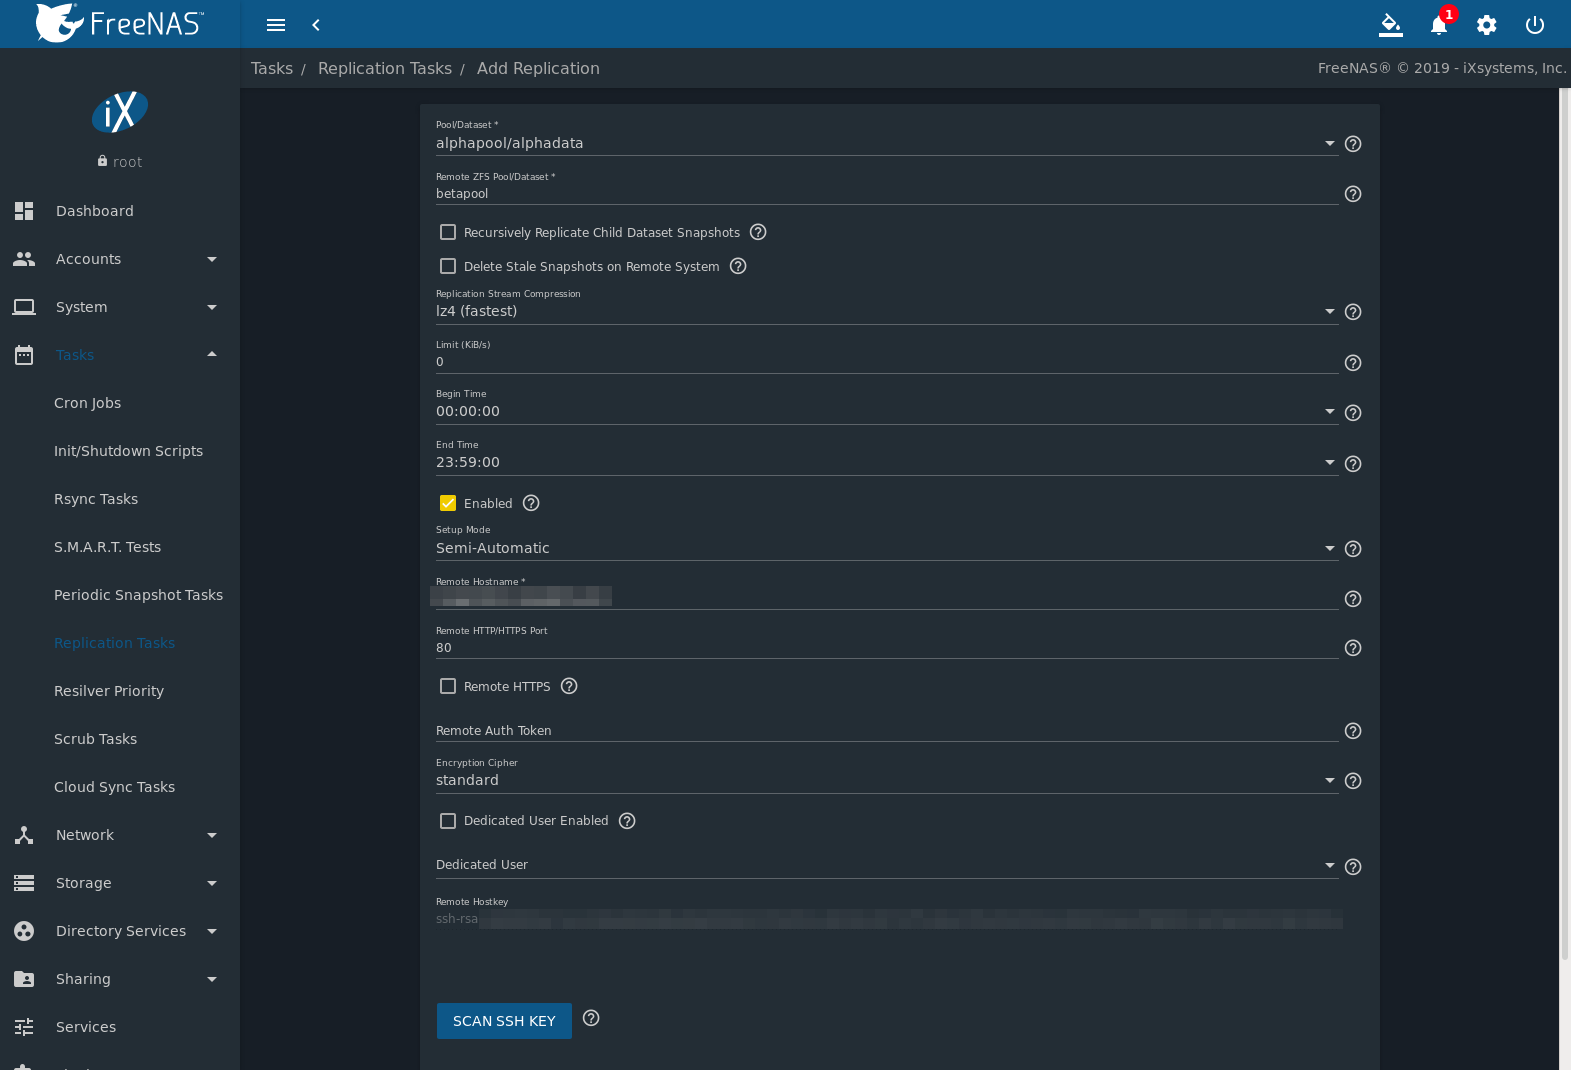Go to Resilver Priority

click(120, 691)
